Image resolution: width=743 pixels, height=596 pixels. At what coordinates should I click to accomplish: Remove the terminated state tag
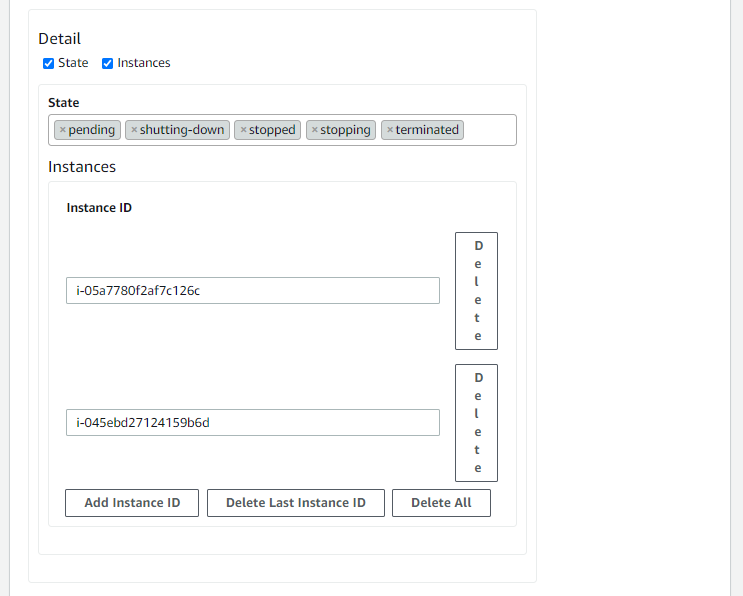[x=390, y=130]
